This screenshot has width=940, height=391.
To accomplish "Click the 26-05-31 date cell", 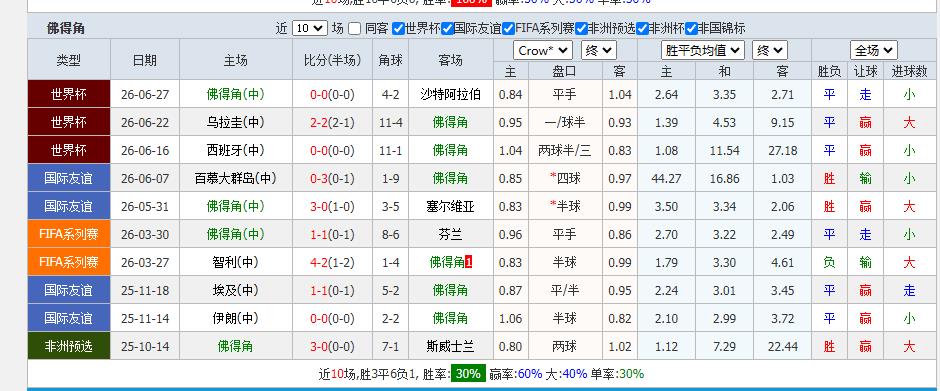I will click(145, 206).
